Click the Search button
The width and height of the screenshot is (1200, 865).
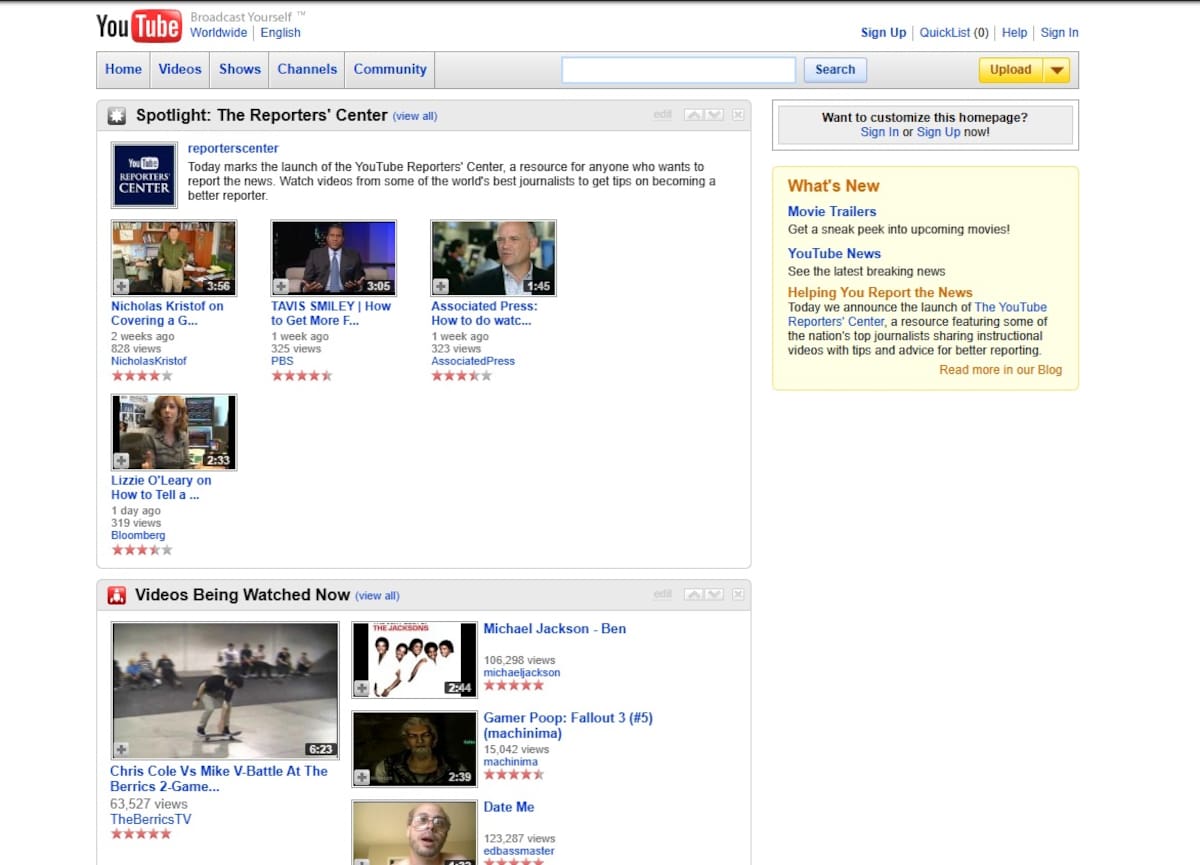click(835, 70)
